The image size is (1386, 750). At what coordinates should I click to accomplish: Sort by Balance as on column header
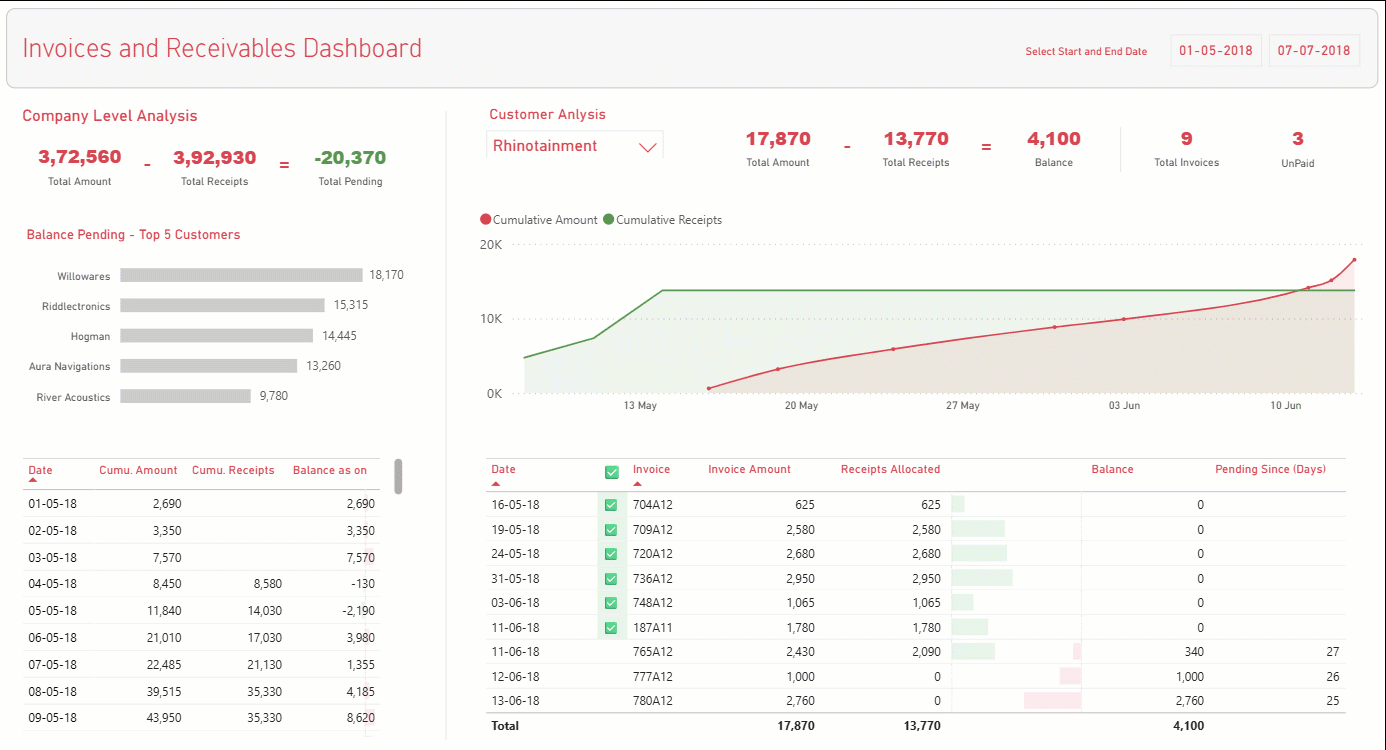point(330,470)
